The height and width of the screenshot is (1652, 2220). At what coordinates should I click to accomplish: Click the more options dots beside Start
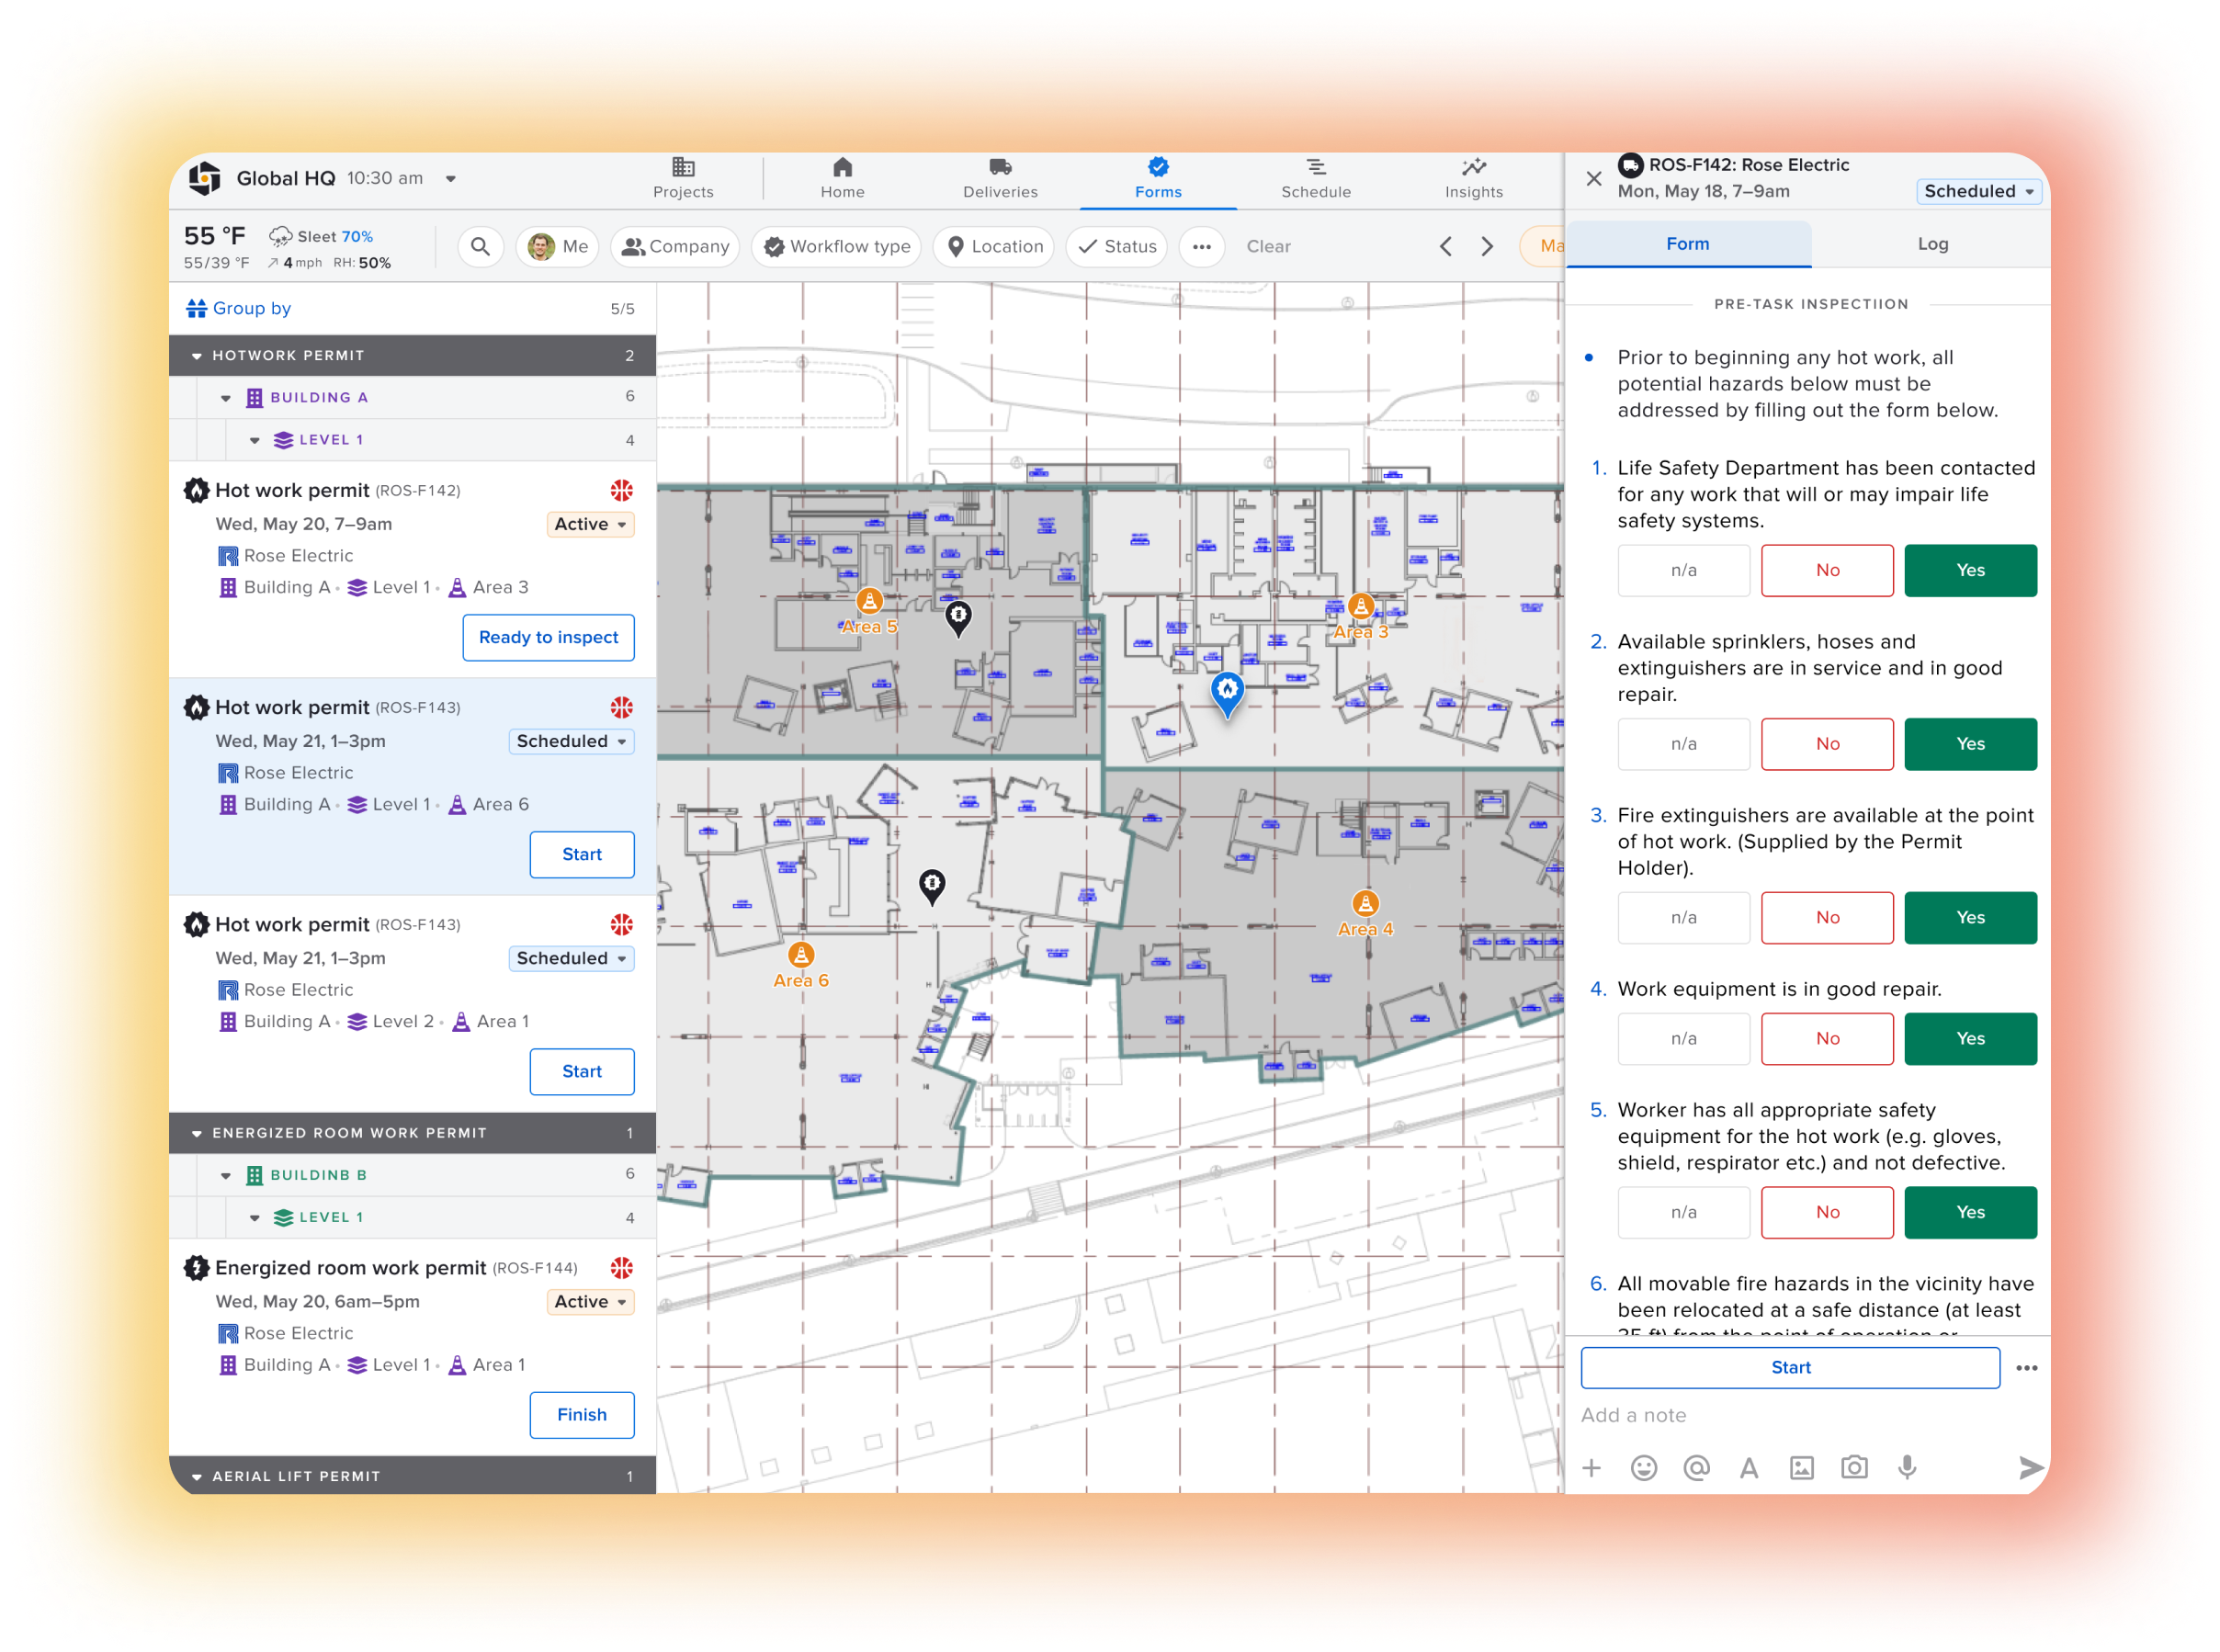(x=2026, y=1368)
